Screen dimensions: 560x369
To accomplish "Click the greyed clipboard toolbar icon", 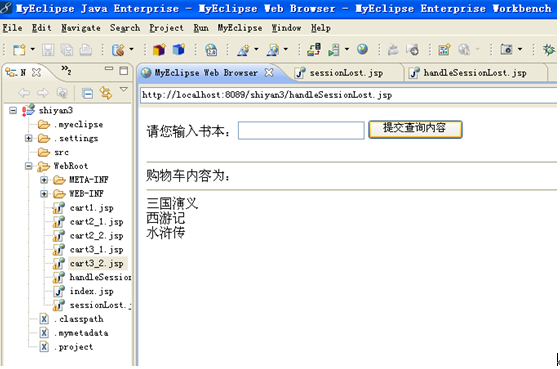I will 393,50.
